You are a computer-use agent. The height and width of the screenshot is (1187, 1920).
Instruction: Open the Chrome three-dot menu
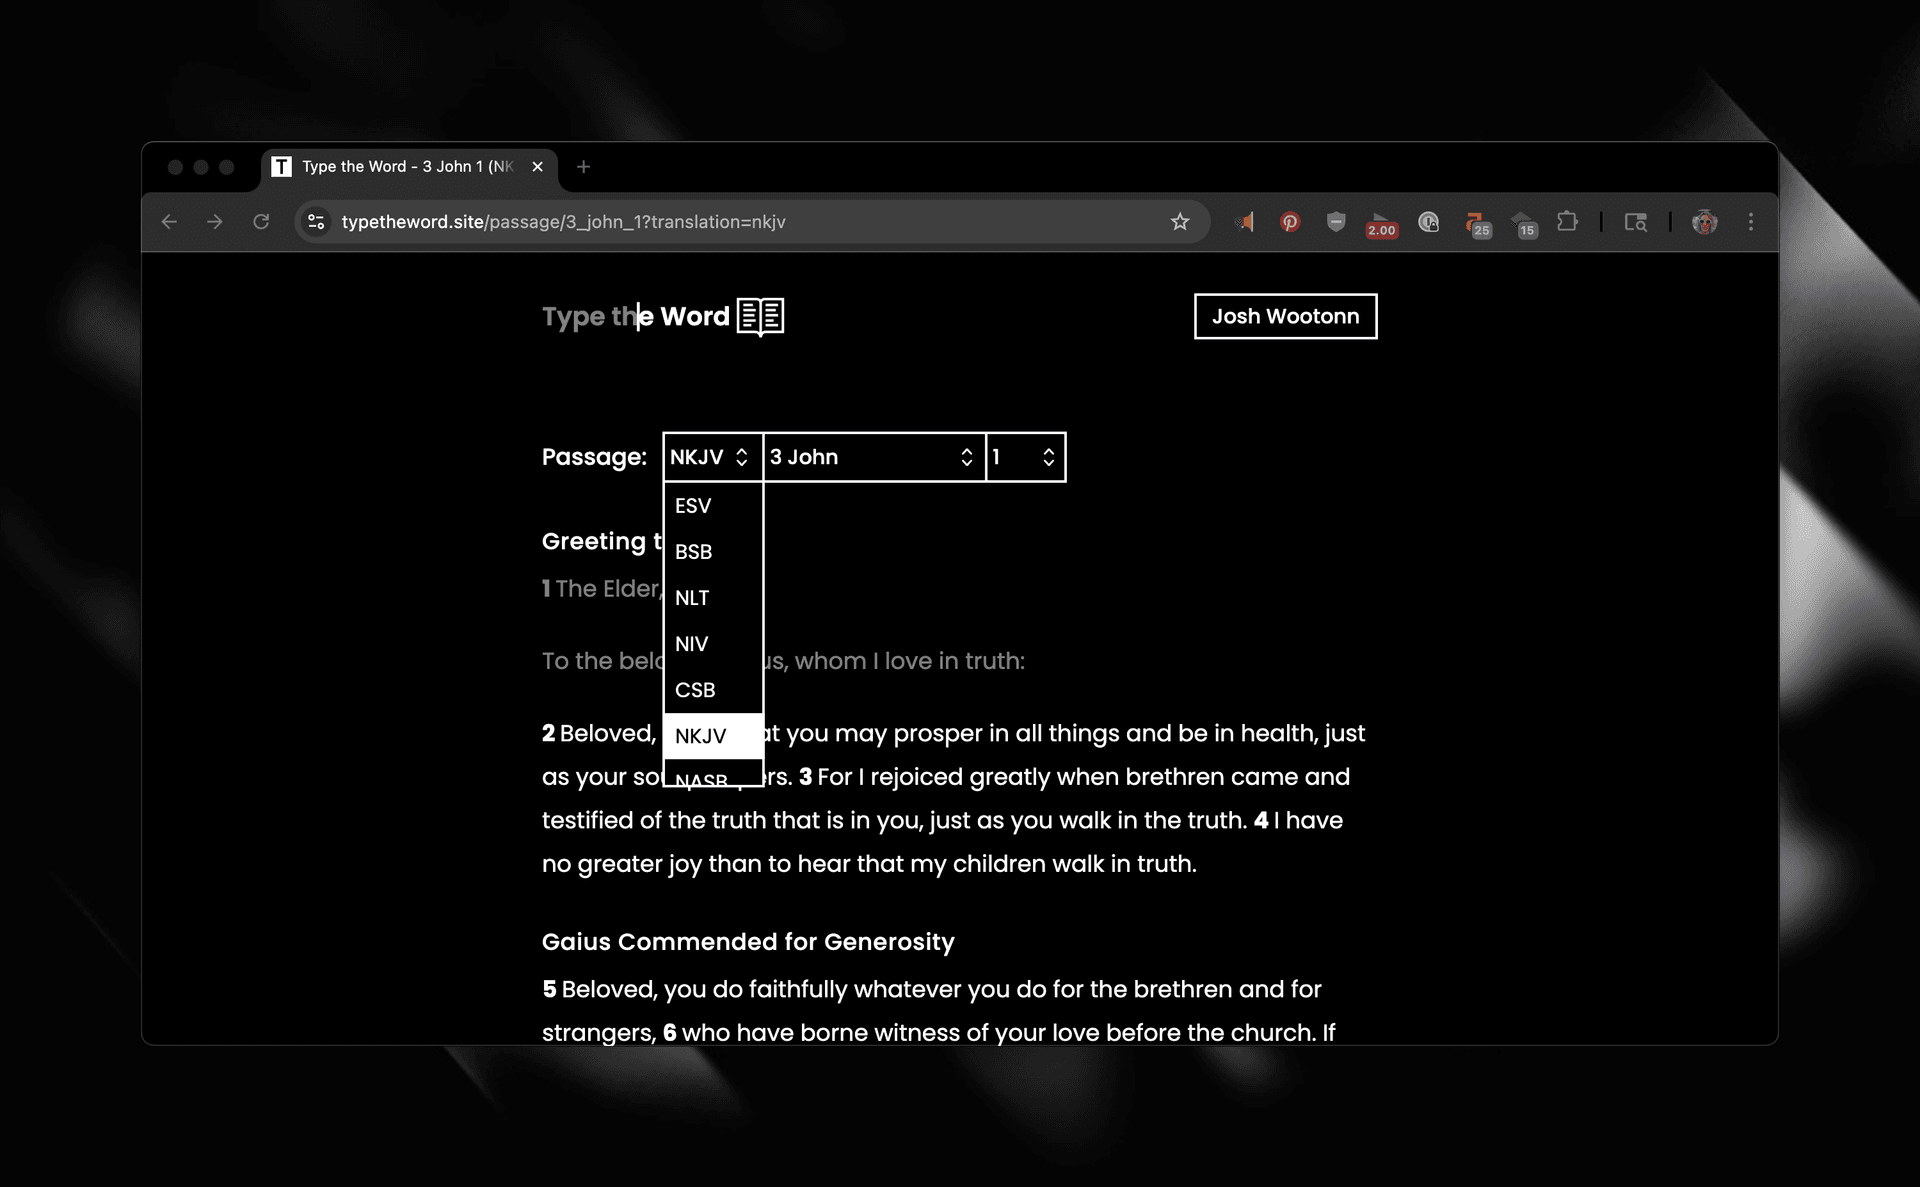[x=1750, y=222]
